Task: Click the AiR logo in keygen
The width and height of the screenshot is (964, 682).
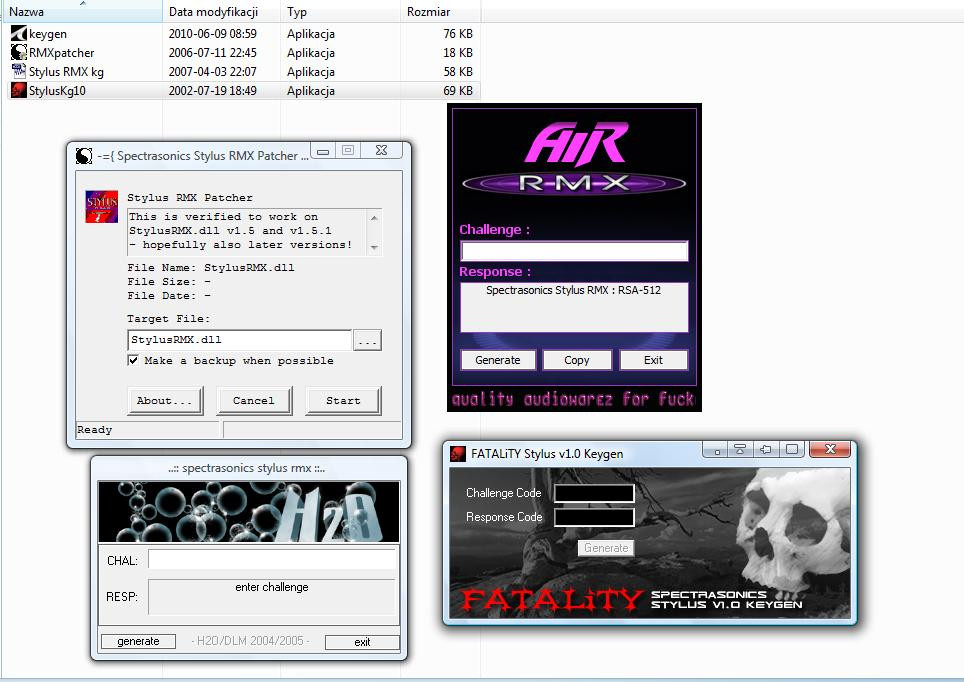Action: 577,145
